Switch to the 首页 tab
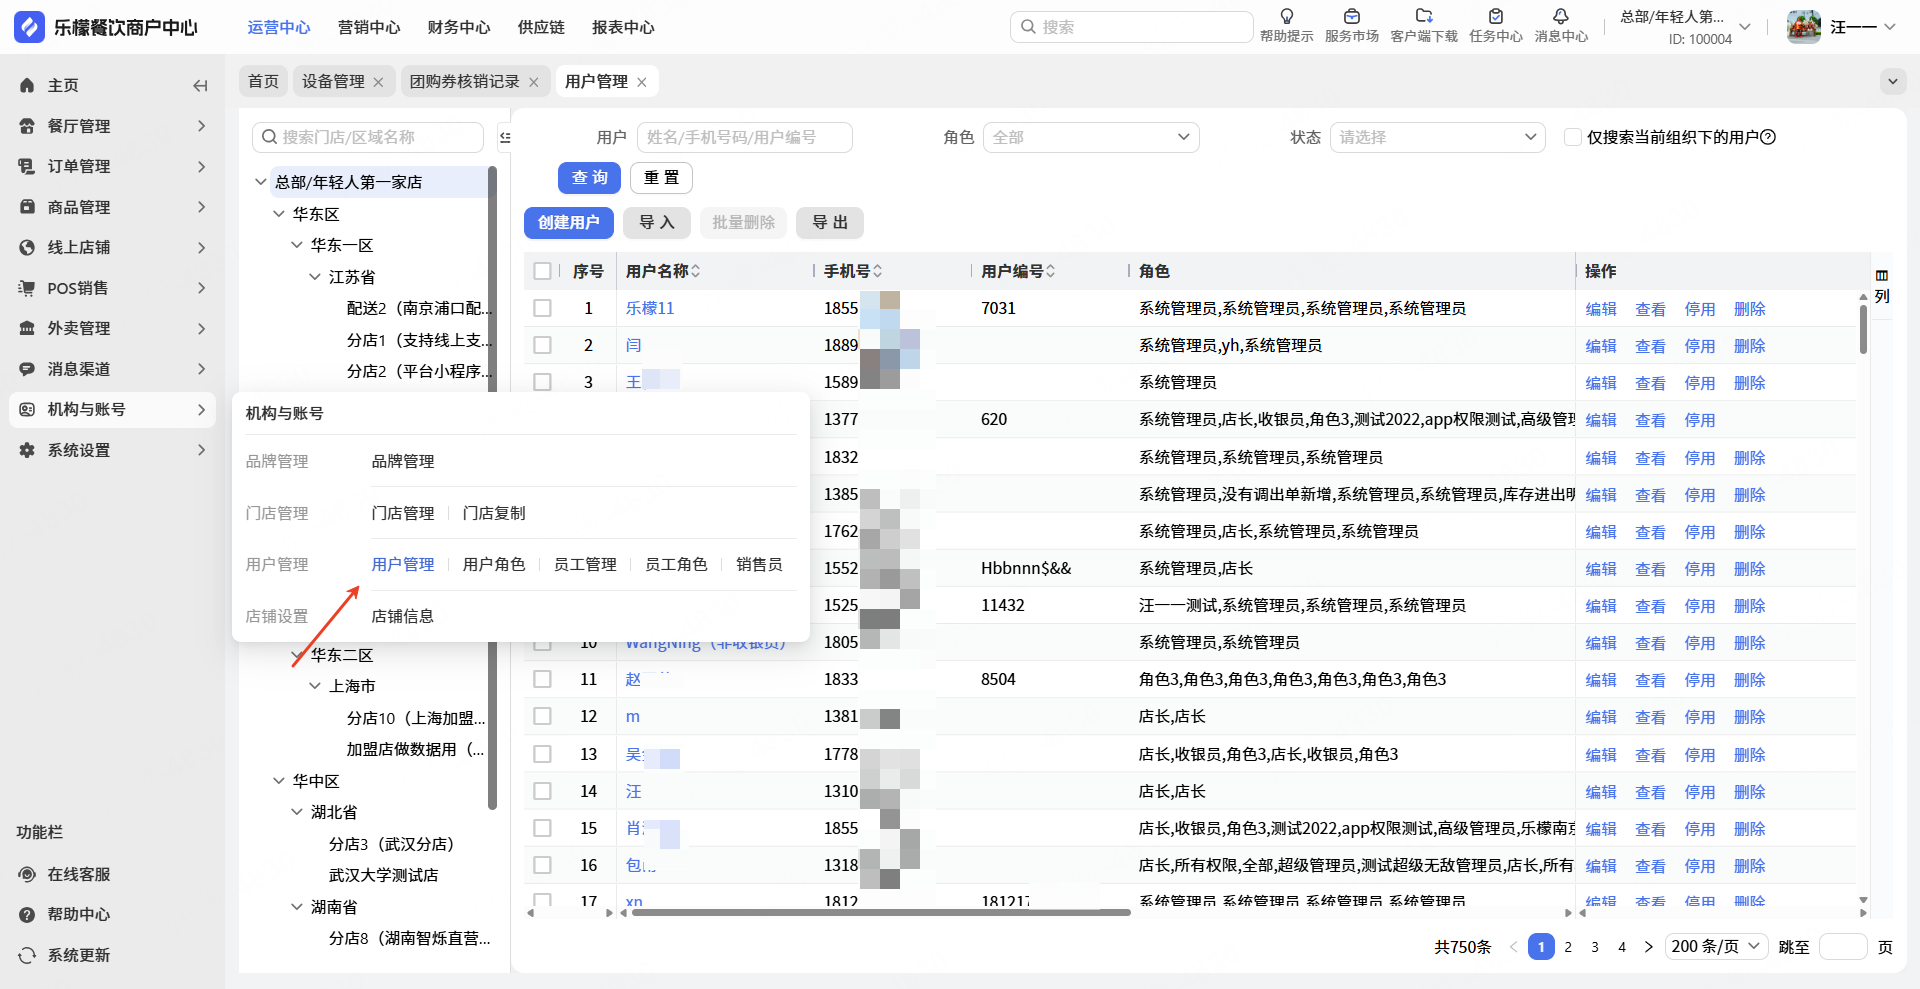The height and width of the screenshot is (989, 1920). pos(264,81)
